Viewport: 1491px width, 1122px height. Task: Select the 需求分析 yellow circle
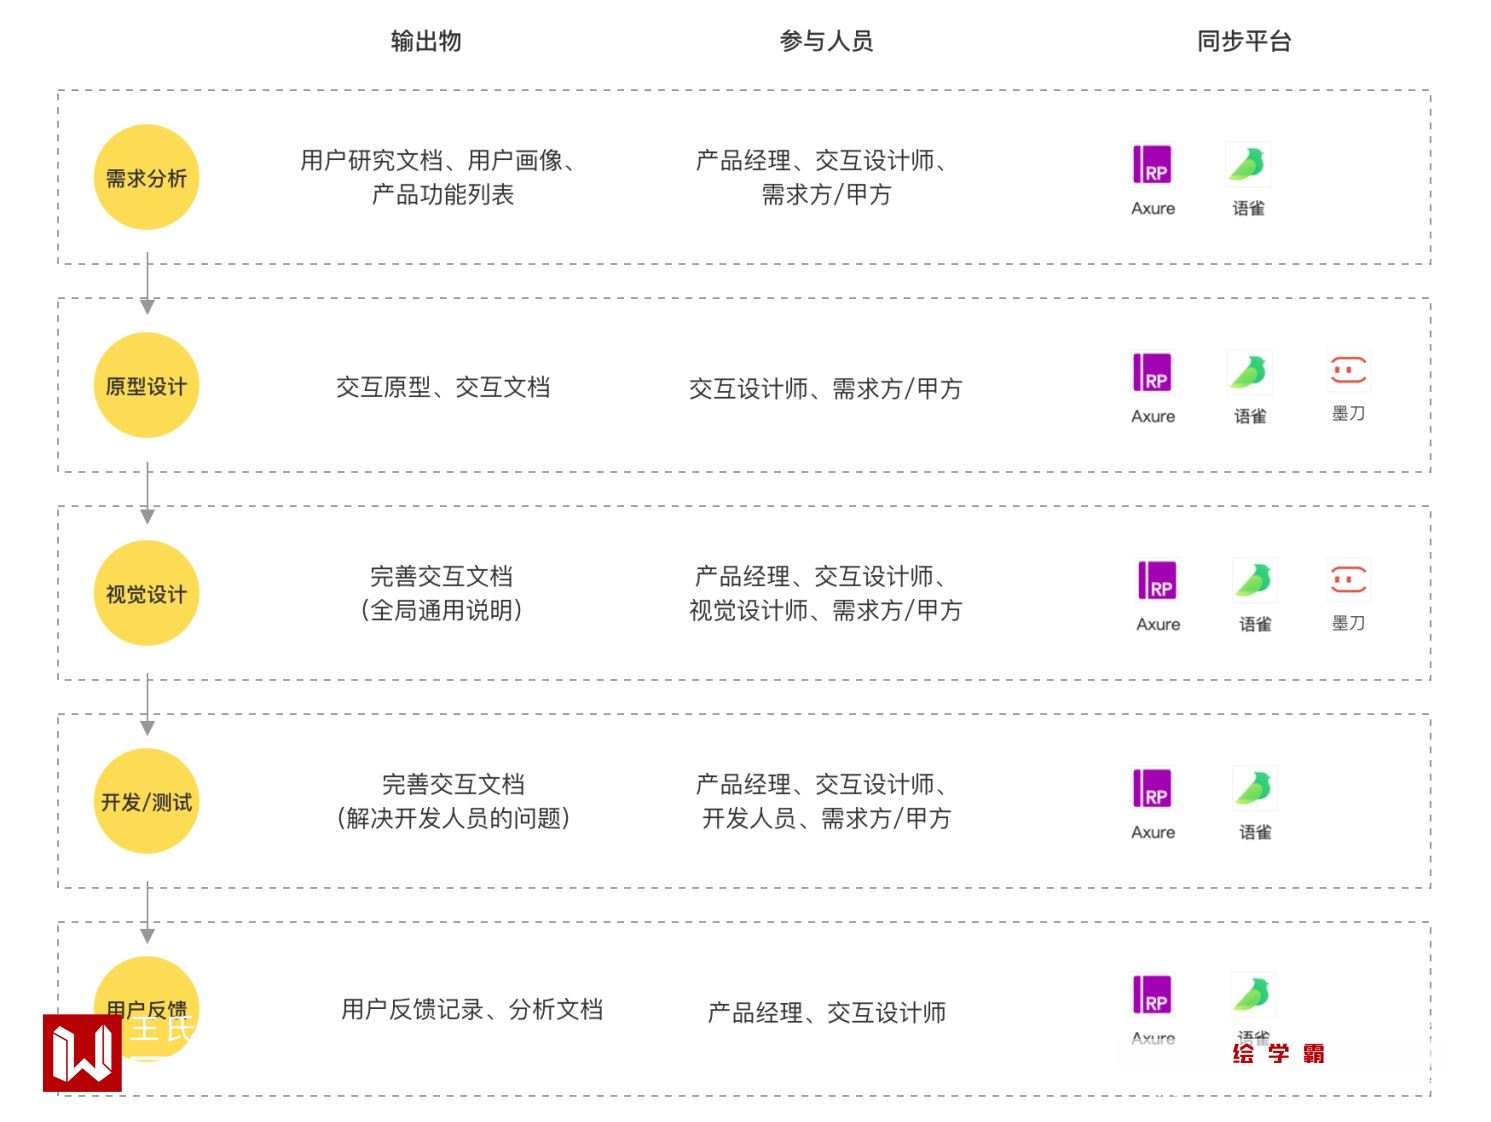[x=146, y=178]
